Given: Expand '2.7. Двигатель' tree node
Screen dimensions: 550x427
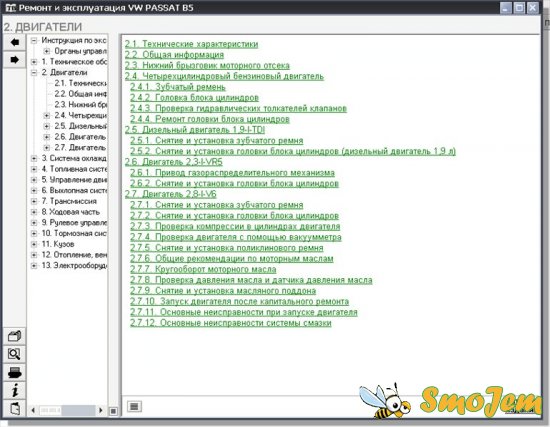Looking at the screenshot, I should [x=47, y=148].
